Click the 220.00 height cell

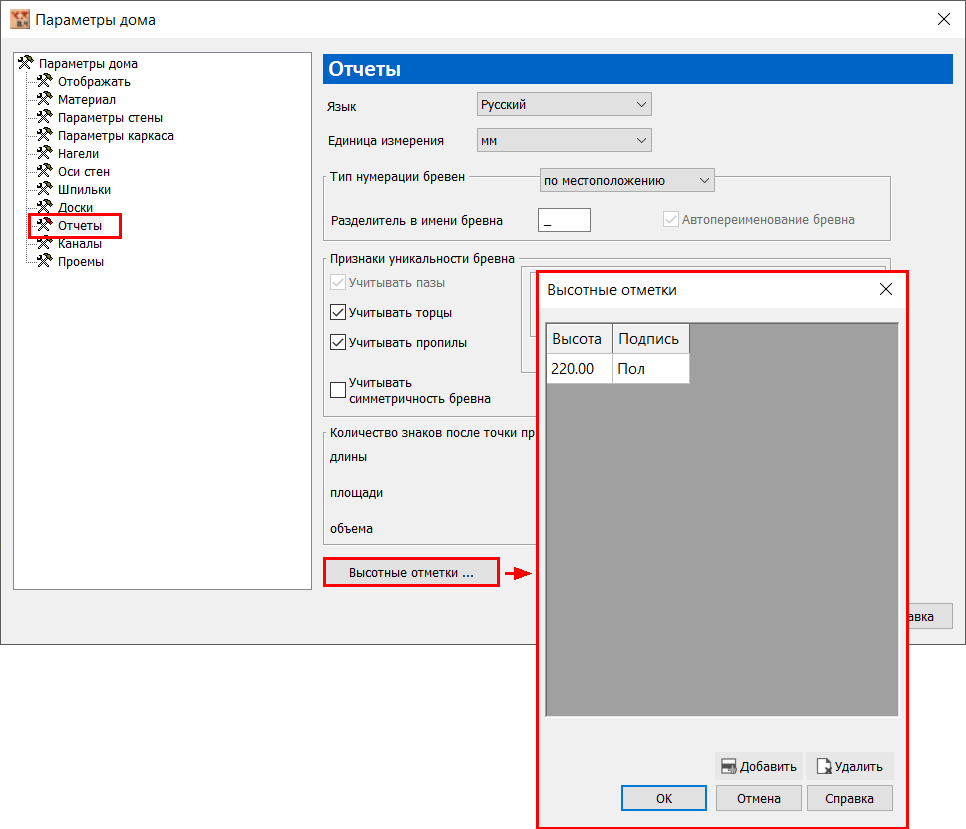pyautogui.click(x=579, y=368)
